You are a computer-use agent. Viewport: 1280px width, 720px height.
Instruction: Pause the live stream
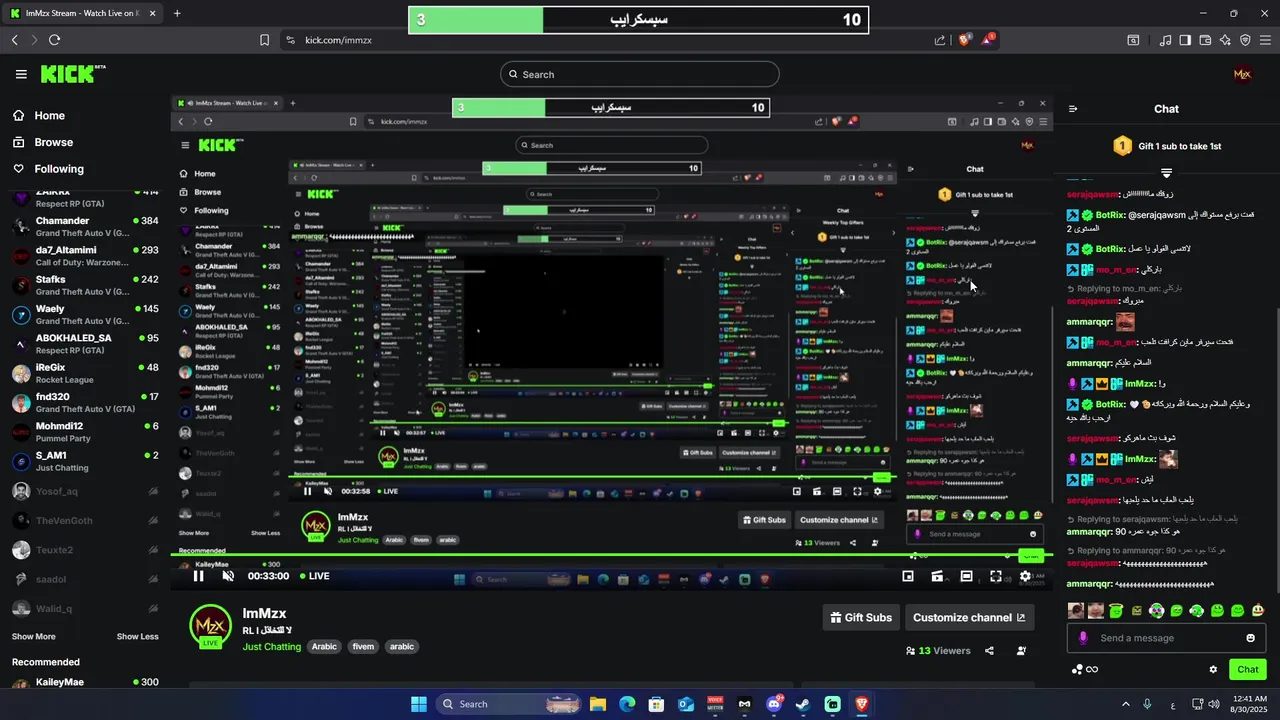click(198, 576)
